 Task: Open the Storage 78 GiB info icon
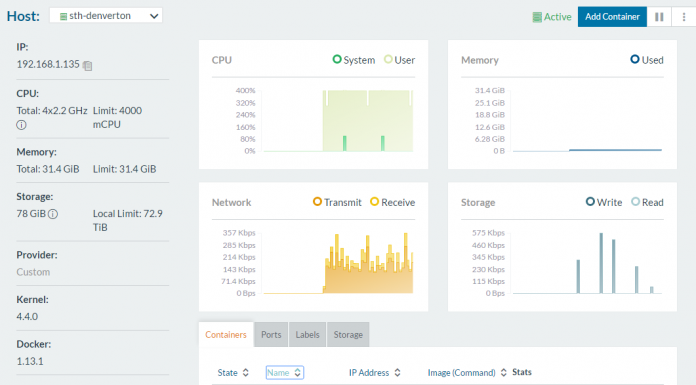(x=53, y=214)
